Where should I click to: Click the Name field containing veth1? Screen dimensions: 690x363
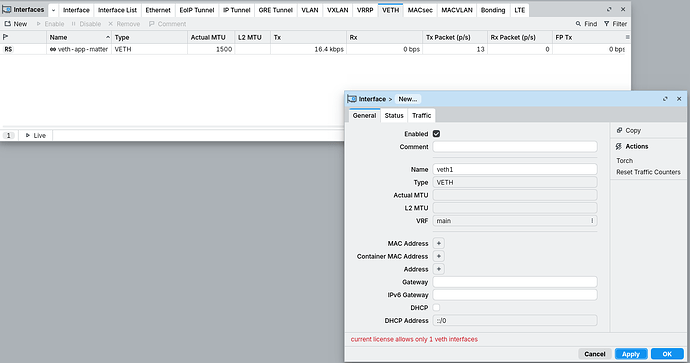coord(515,169)
